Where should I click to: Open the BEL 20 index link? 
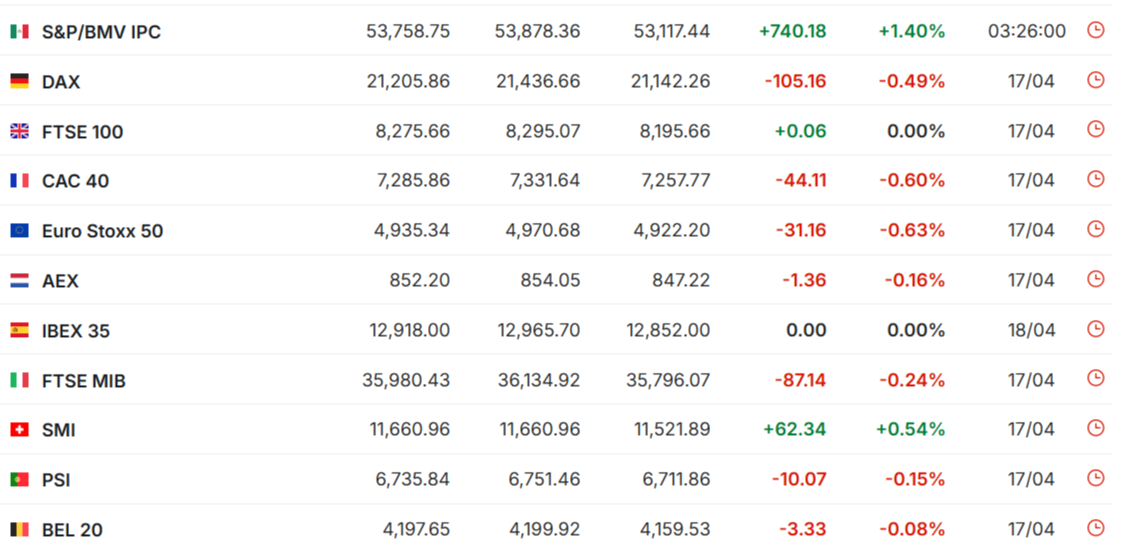(72, 530)
